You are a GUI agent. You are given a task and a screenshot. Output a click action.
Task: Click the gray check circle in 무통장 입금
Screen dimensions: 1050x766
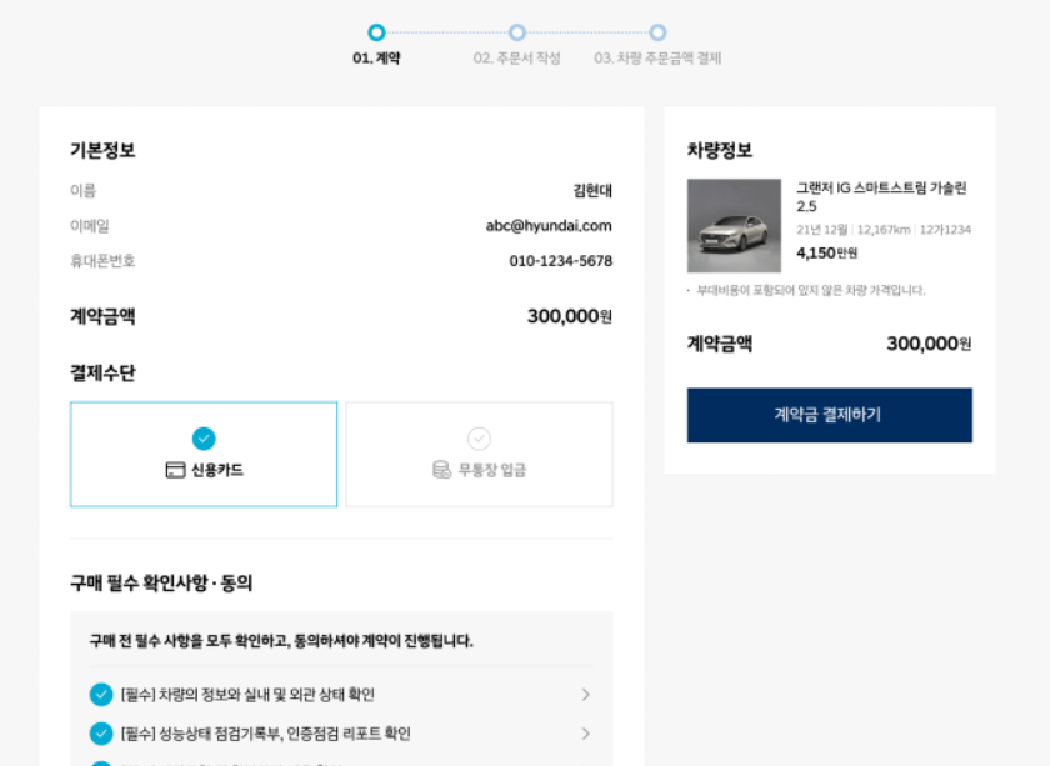point(479,436)
